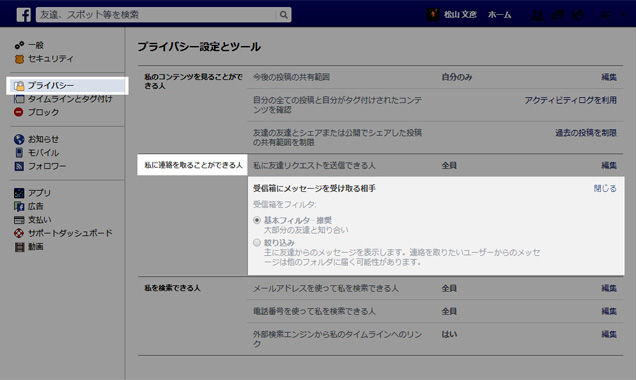The height and width of the screenshot is (380, 636).
Task: Click 編集 for 外部検索エンジン timeline link row
Action: [609, 334]
